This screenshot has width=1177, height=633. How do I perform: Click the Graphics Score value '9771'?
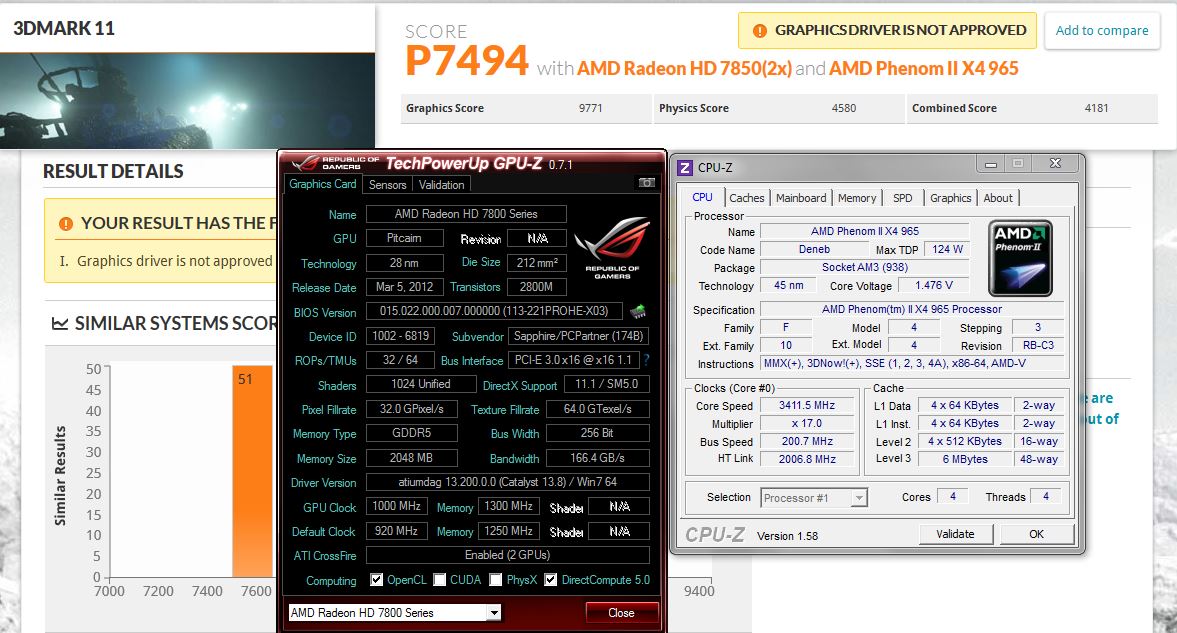591,108
